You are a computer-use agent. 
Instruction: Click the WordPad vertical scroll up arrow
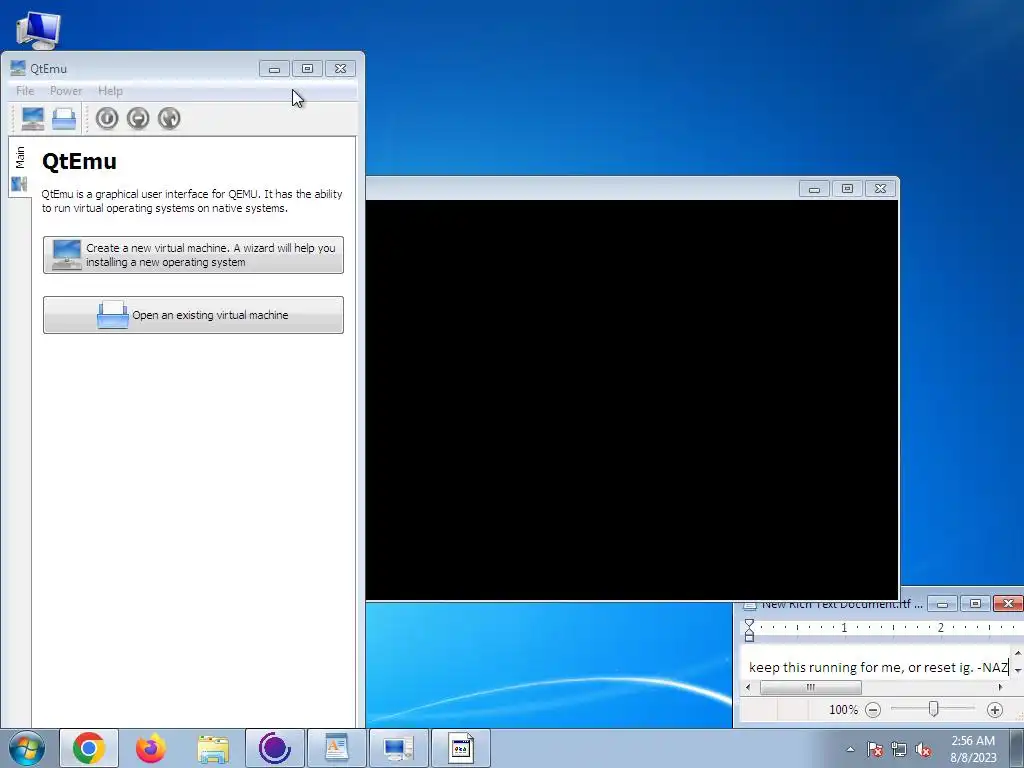(1017, 653)
